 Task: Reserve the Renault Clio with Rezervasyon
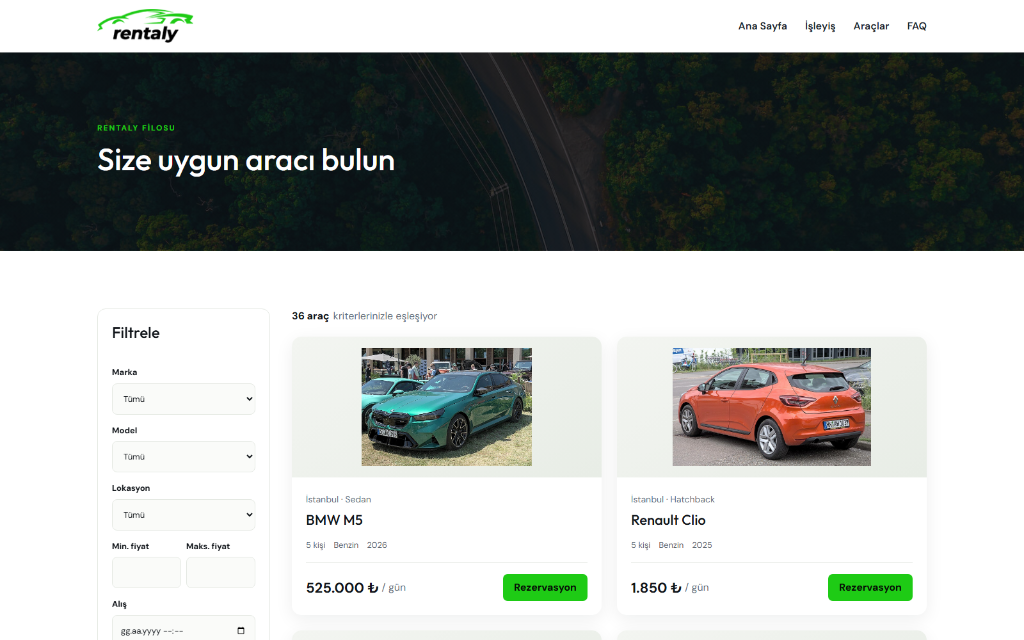(870, 588)
